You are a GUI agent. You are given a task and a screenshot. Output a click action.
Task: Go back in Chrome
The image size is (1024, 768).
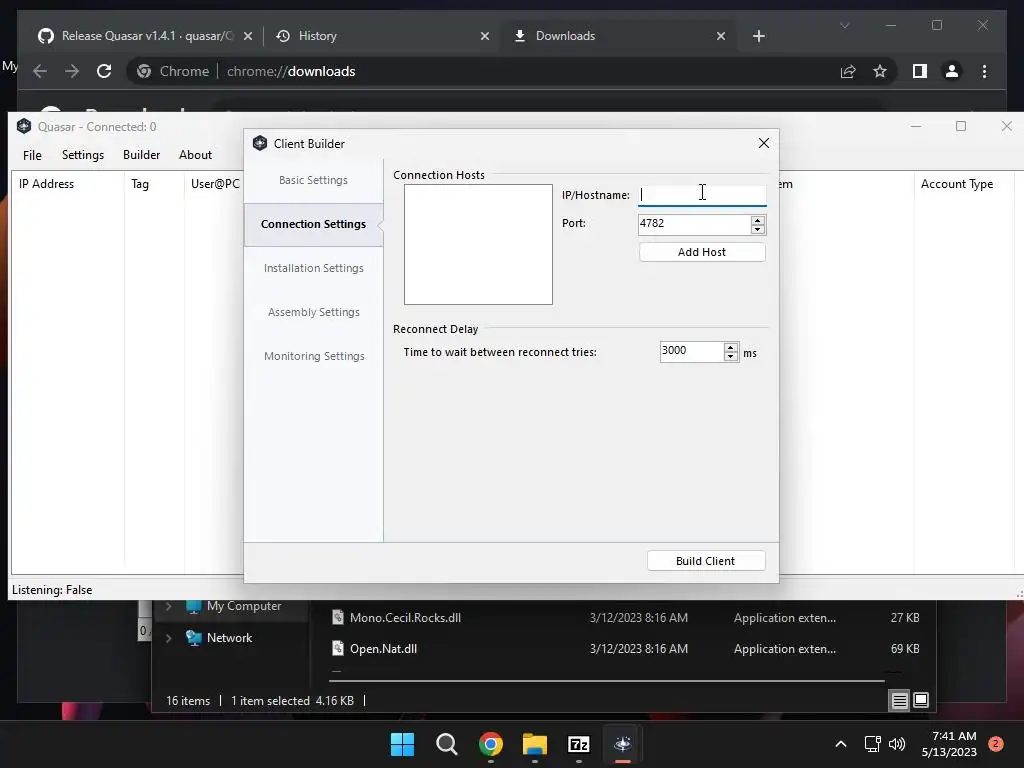pyautogui.click(x=40, y=71)
